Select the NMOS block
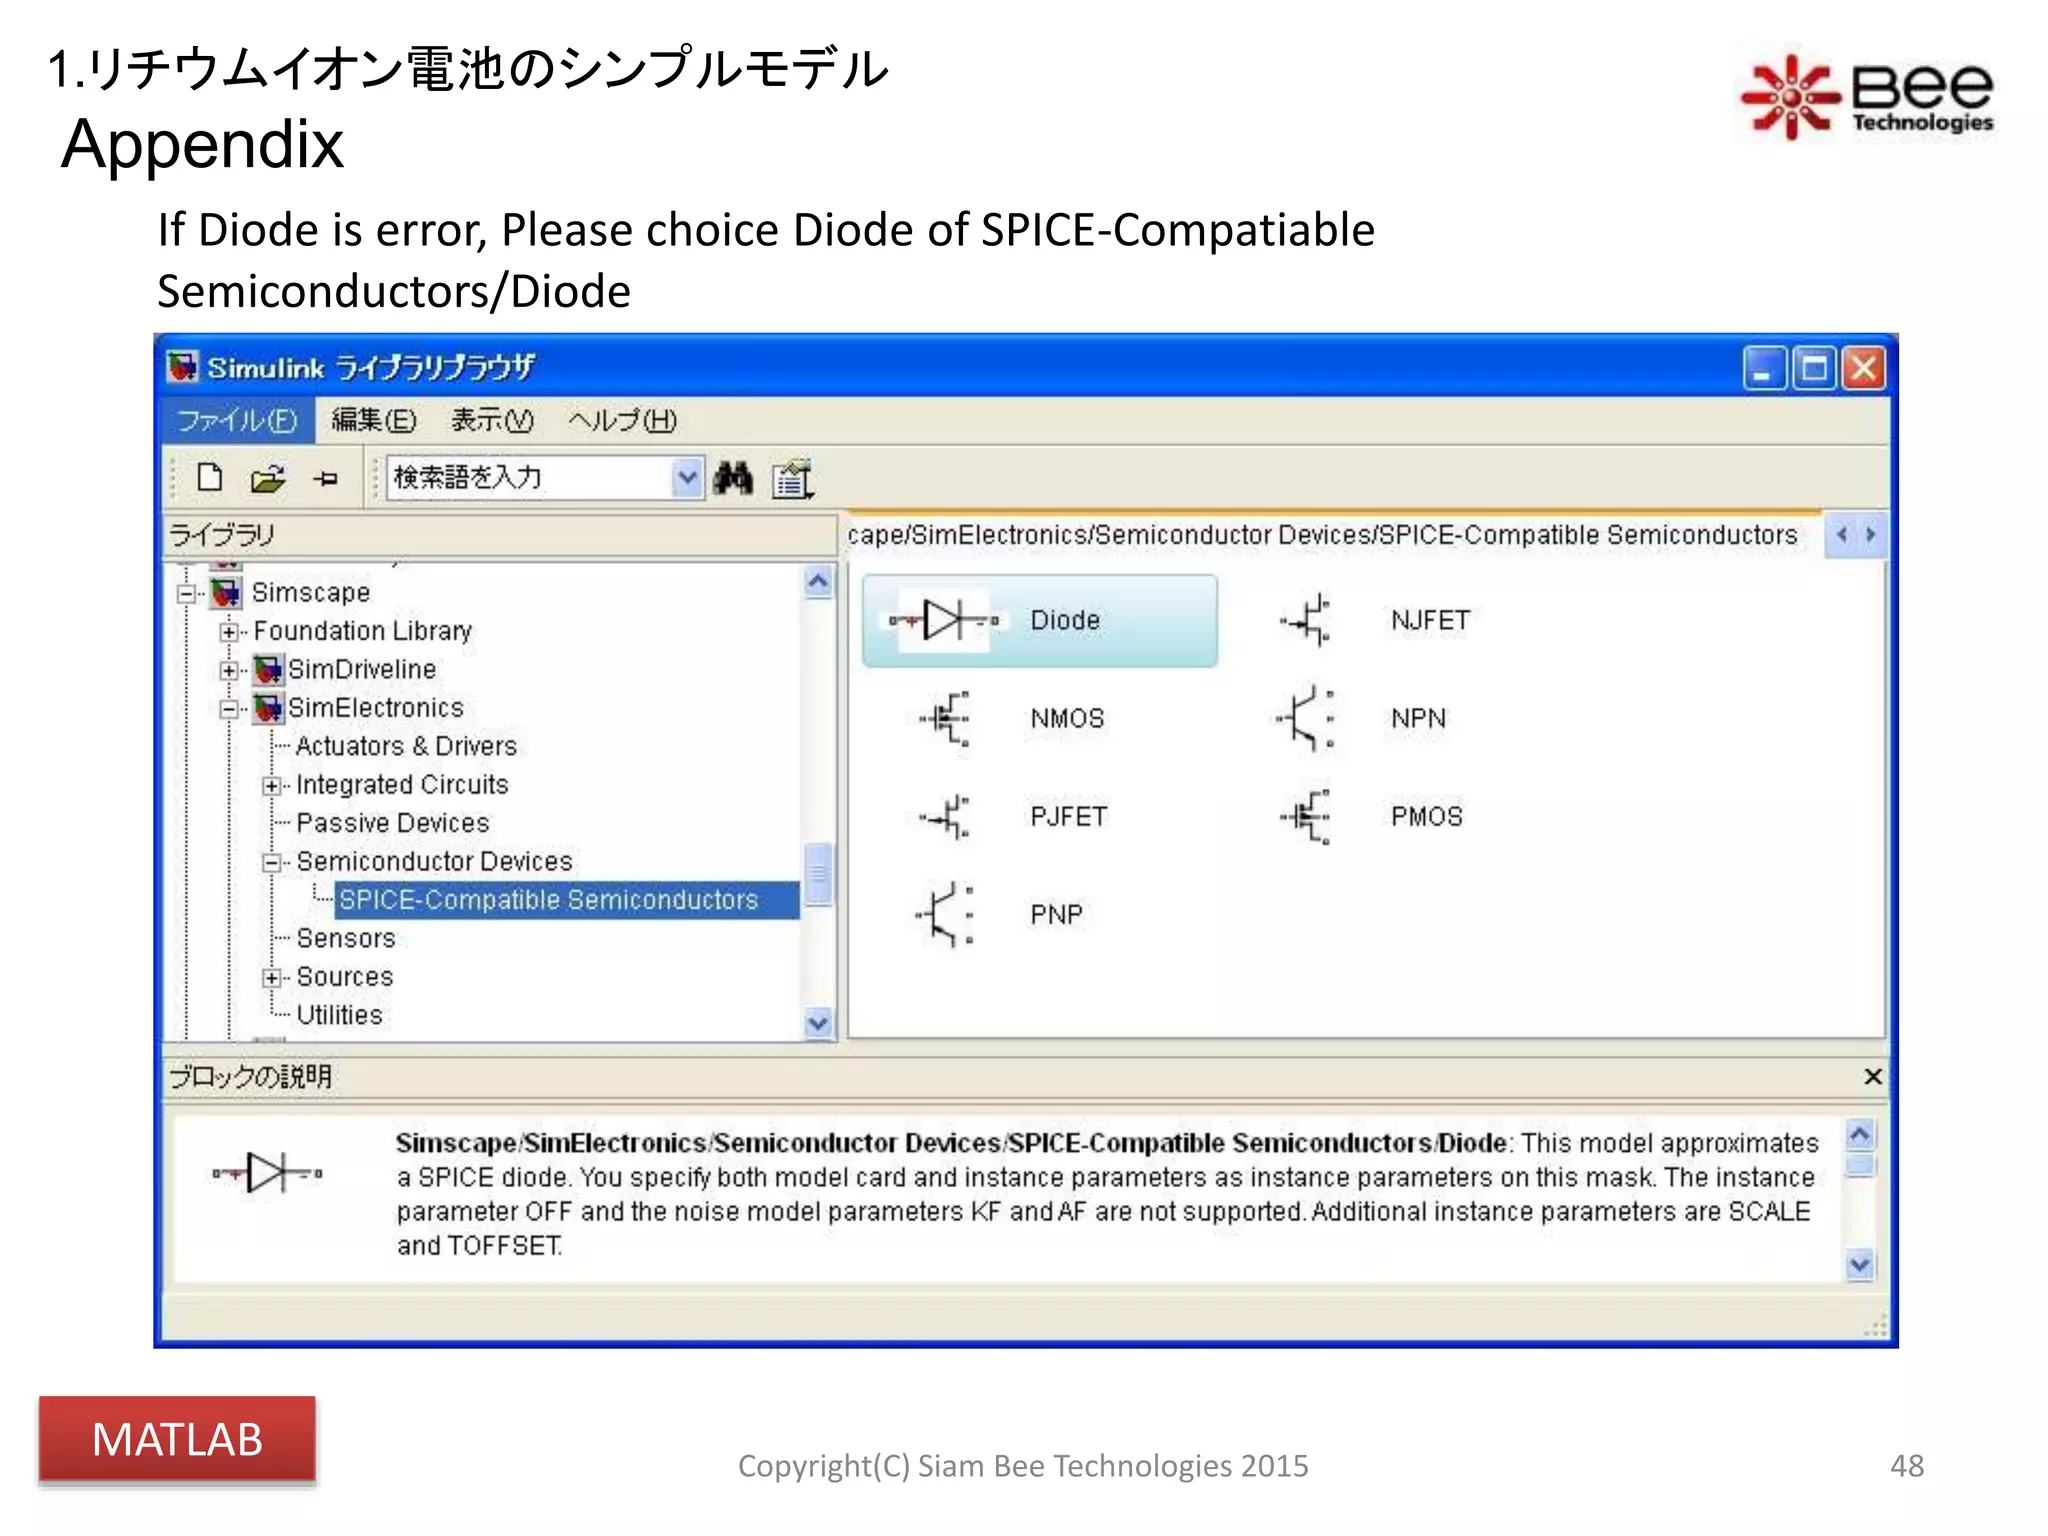 click(x=1012, y=718)
